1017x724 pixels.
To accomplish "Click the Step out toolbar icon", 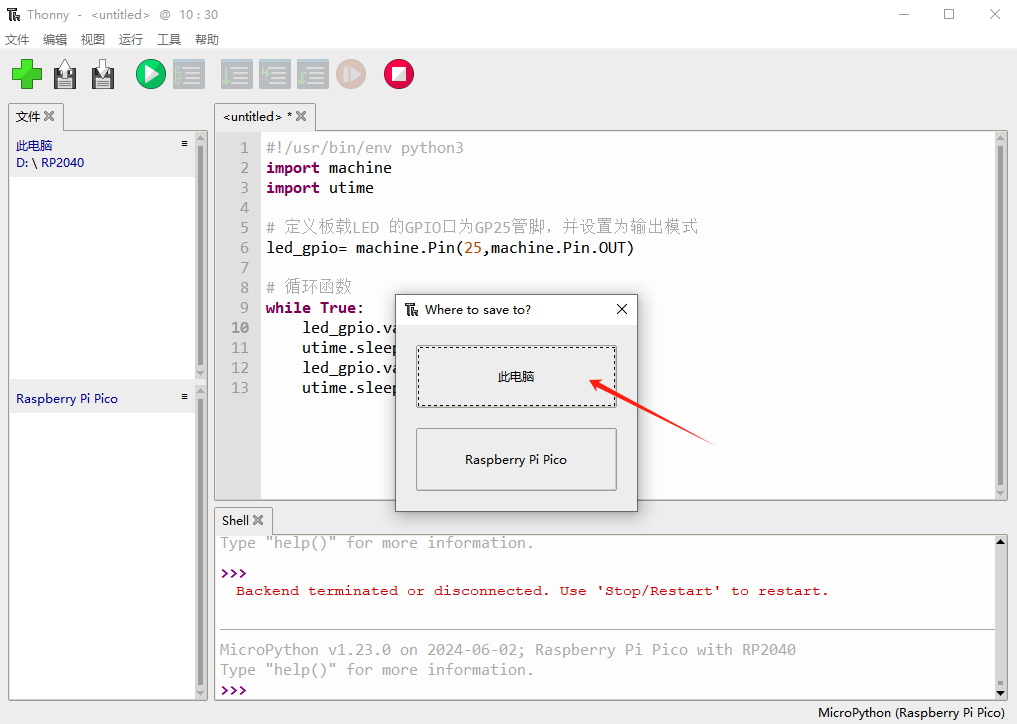I will [313, 74].
